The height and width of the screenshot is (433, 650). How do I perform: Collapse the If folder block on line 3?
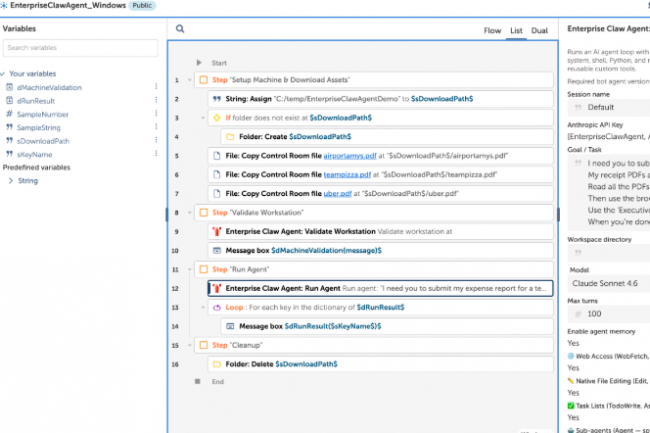tap(203, 118)
